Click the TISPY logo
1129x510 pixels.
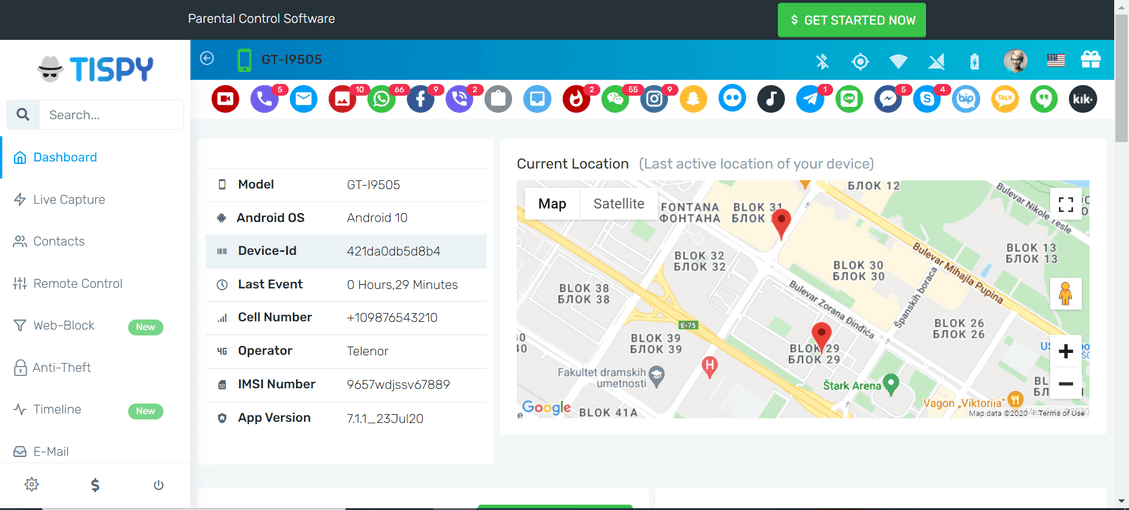click(x=95, y=68)
